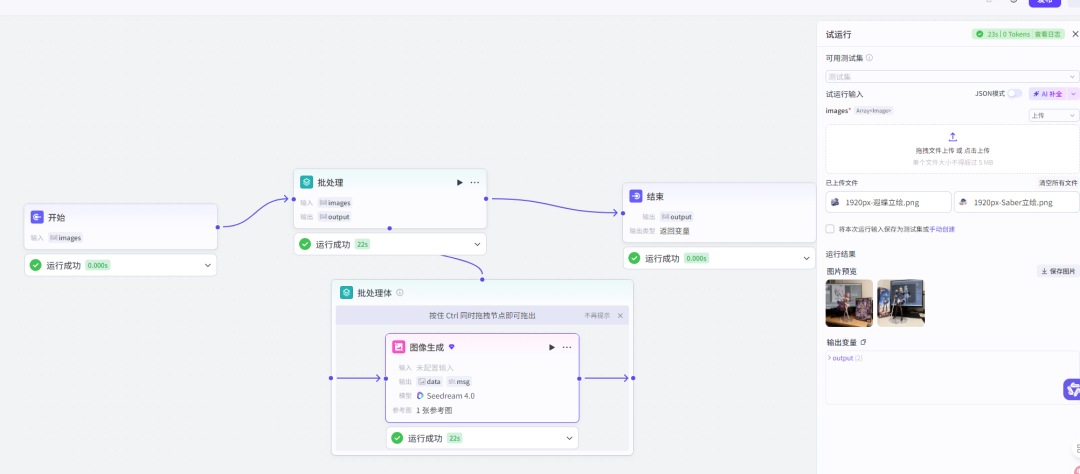Click the upload arrow icon in drop area

tap(952, 137)
